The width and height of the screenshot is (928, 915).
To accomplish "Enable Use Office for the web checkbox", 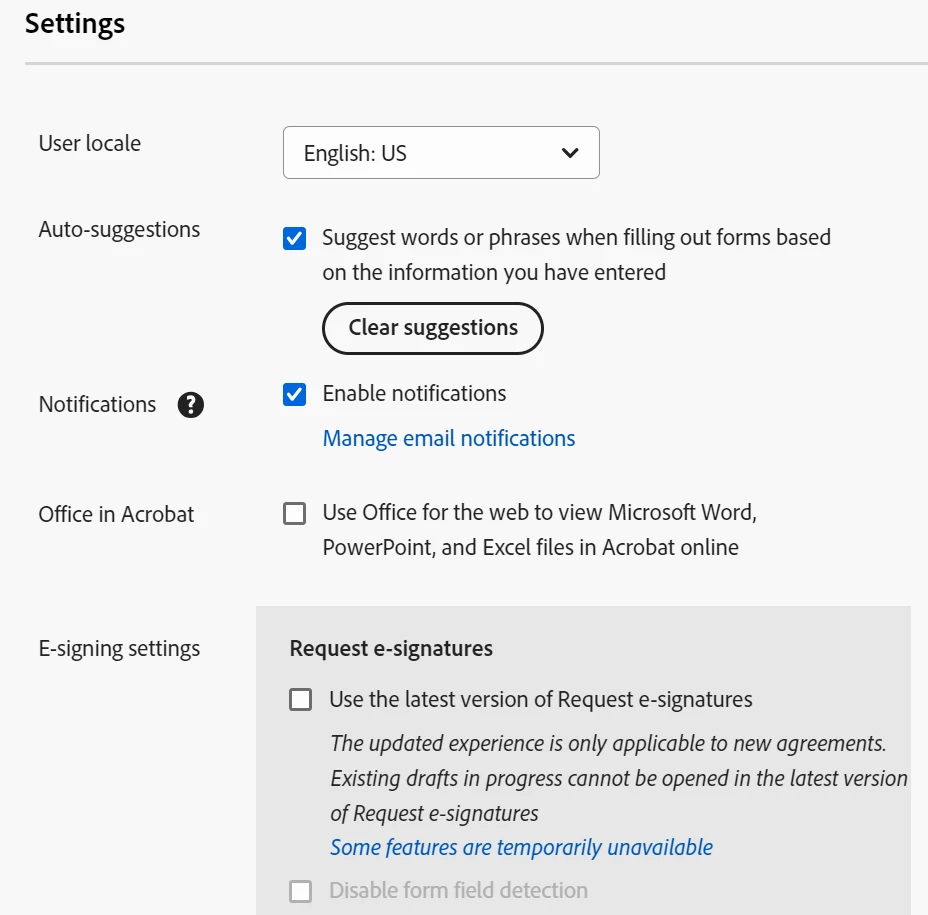I will (x=294, y=514).
